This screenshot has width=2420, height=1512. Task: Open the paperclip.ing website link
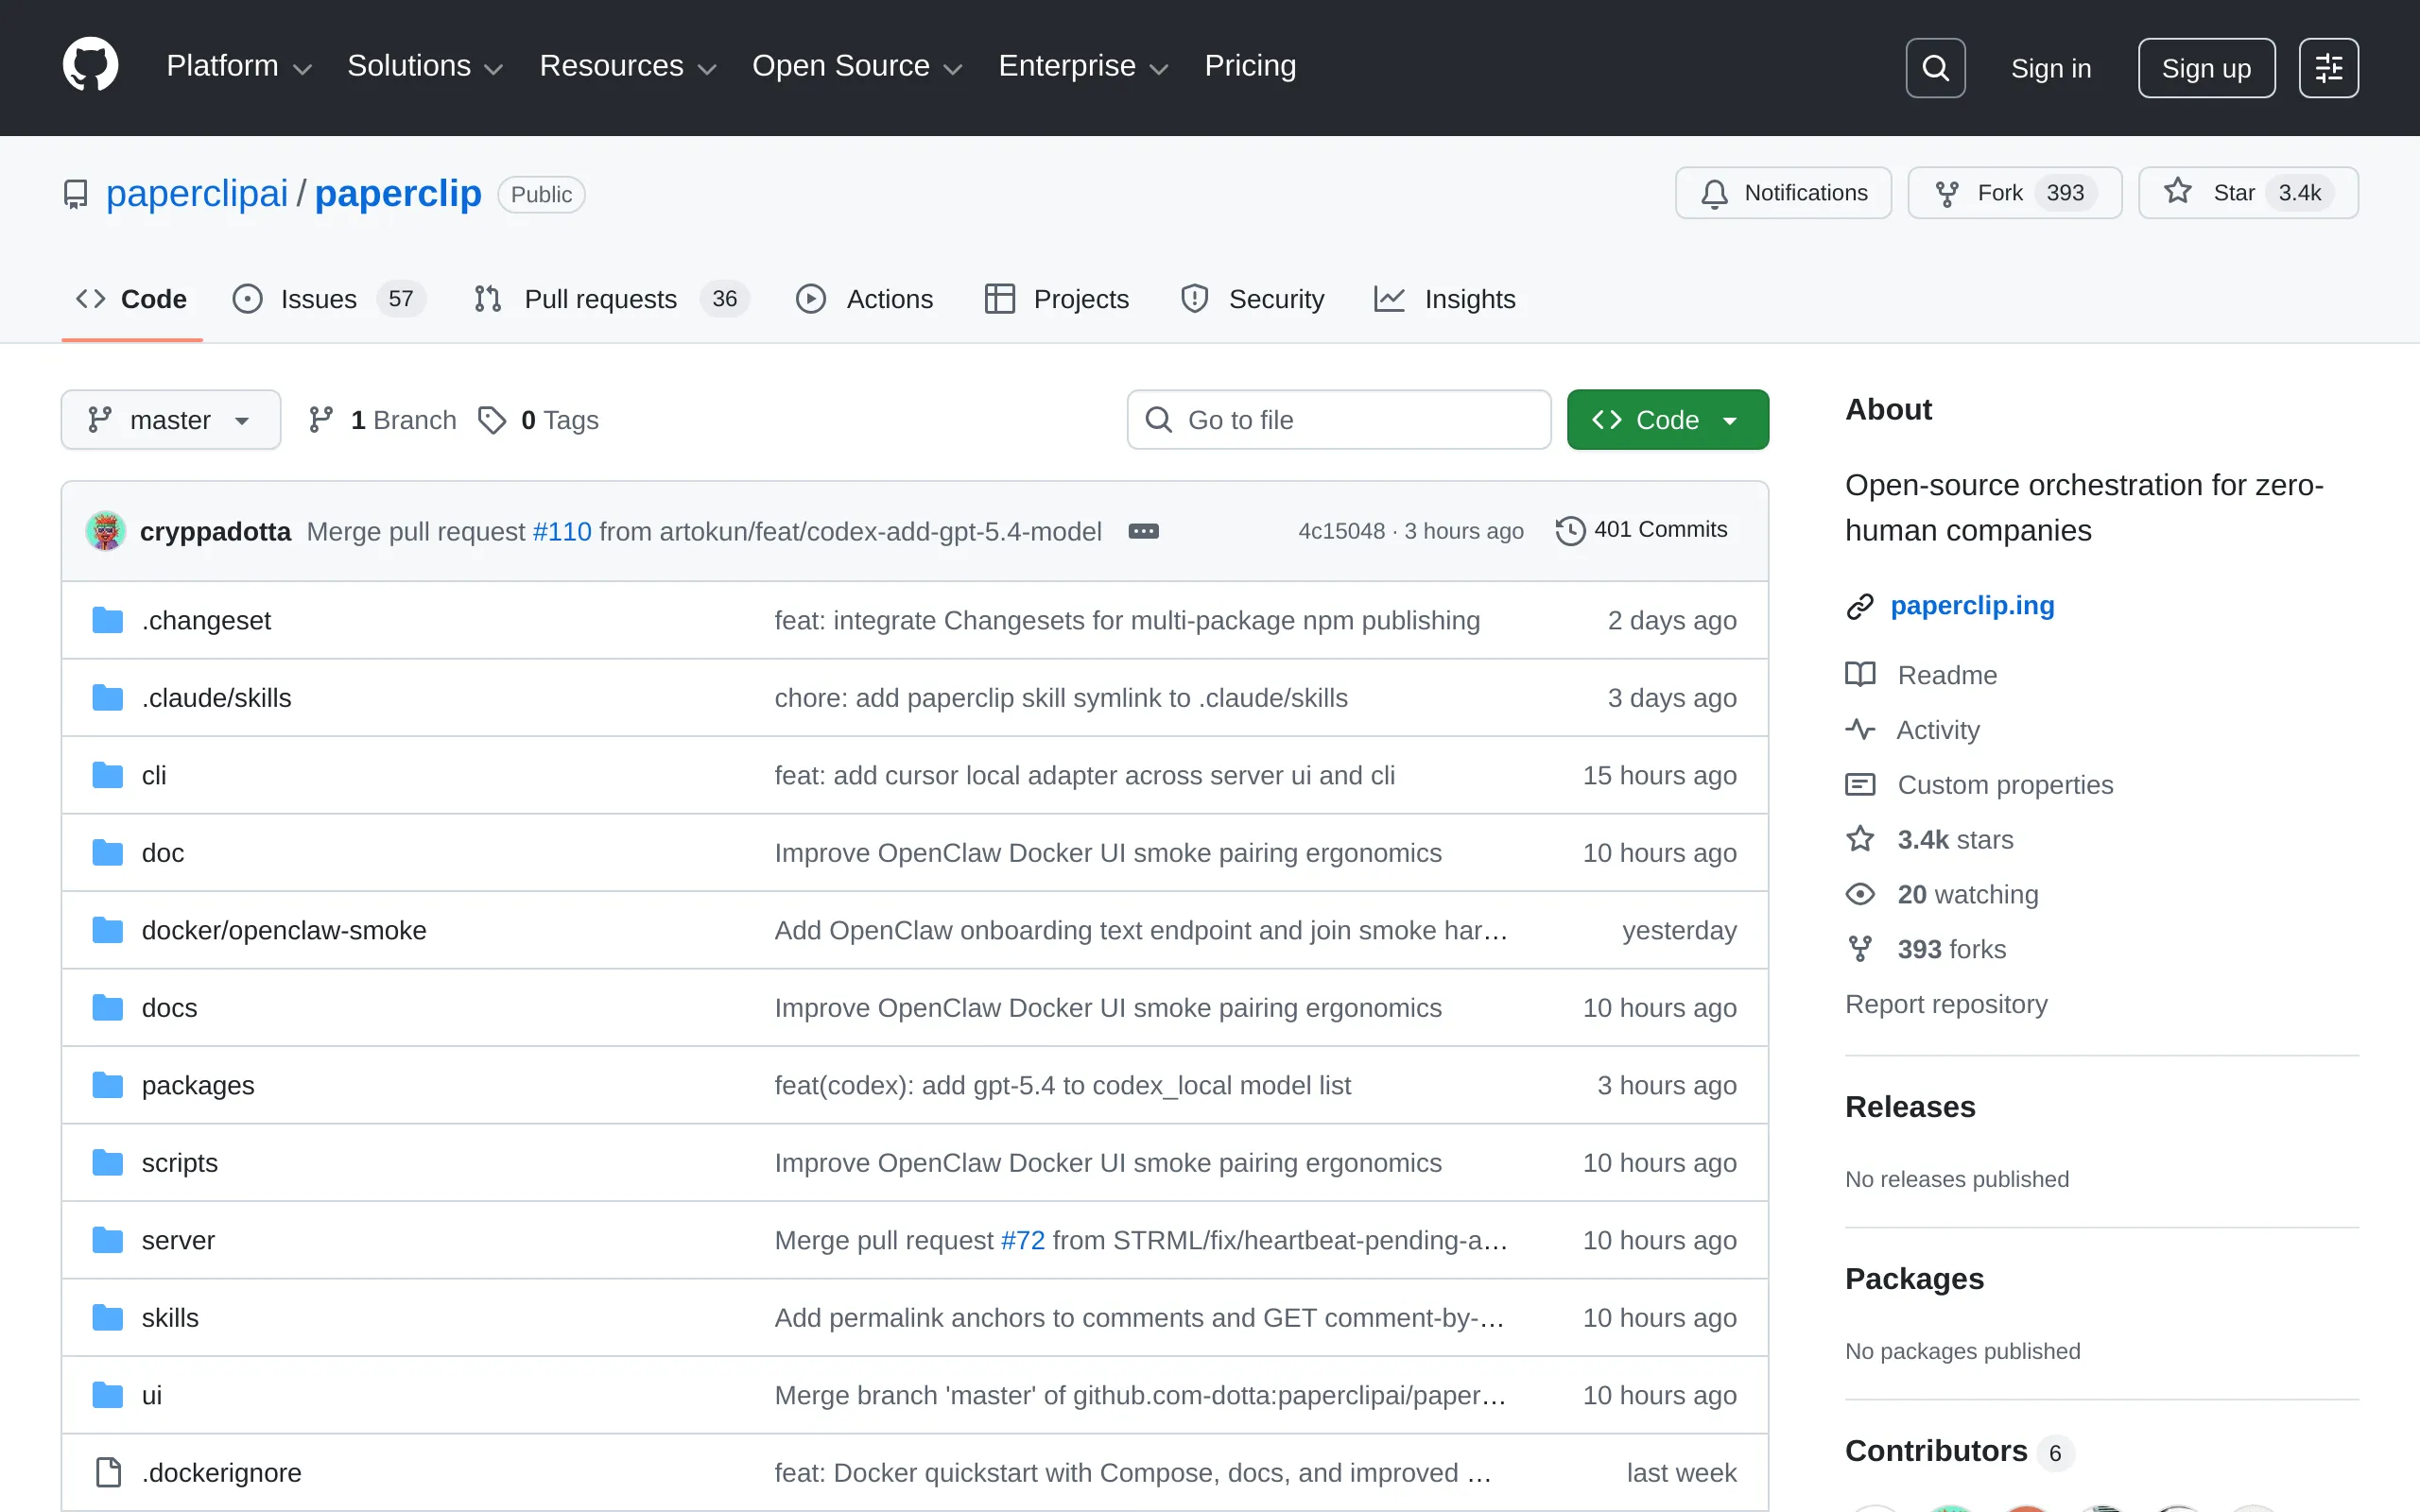pos(1972,604)
